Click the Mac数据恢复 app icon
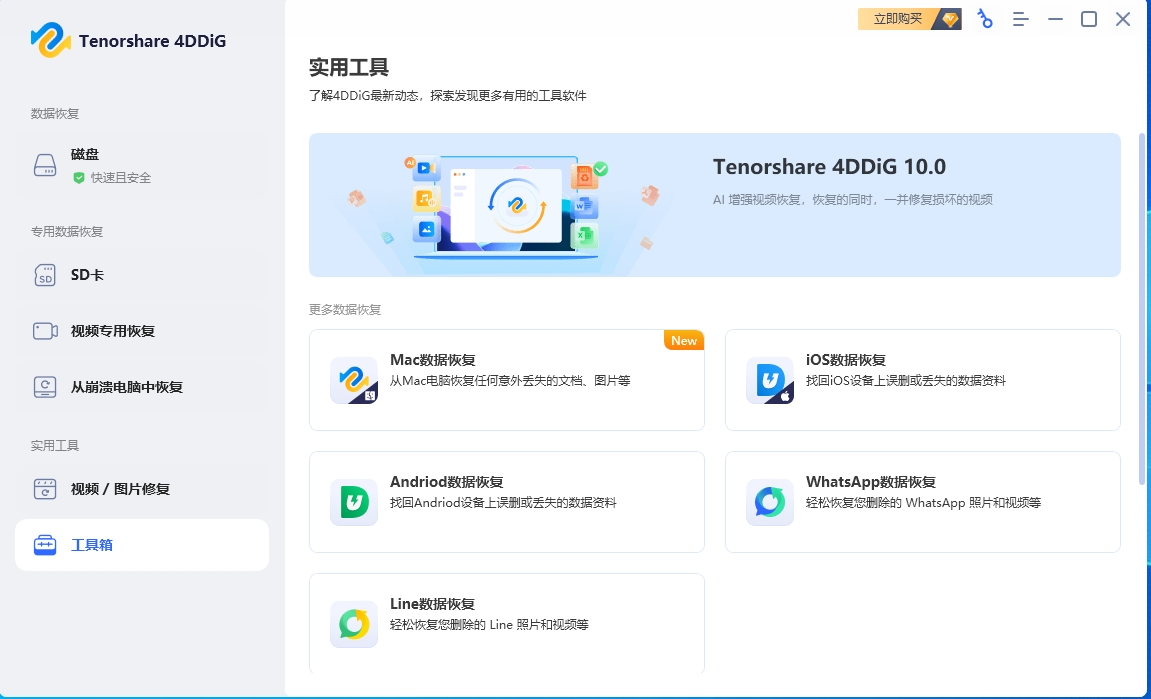Viewport: 1151px width, 699px height. tap(354, 380)
